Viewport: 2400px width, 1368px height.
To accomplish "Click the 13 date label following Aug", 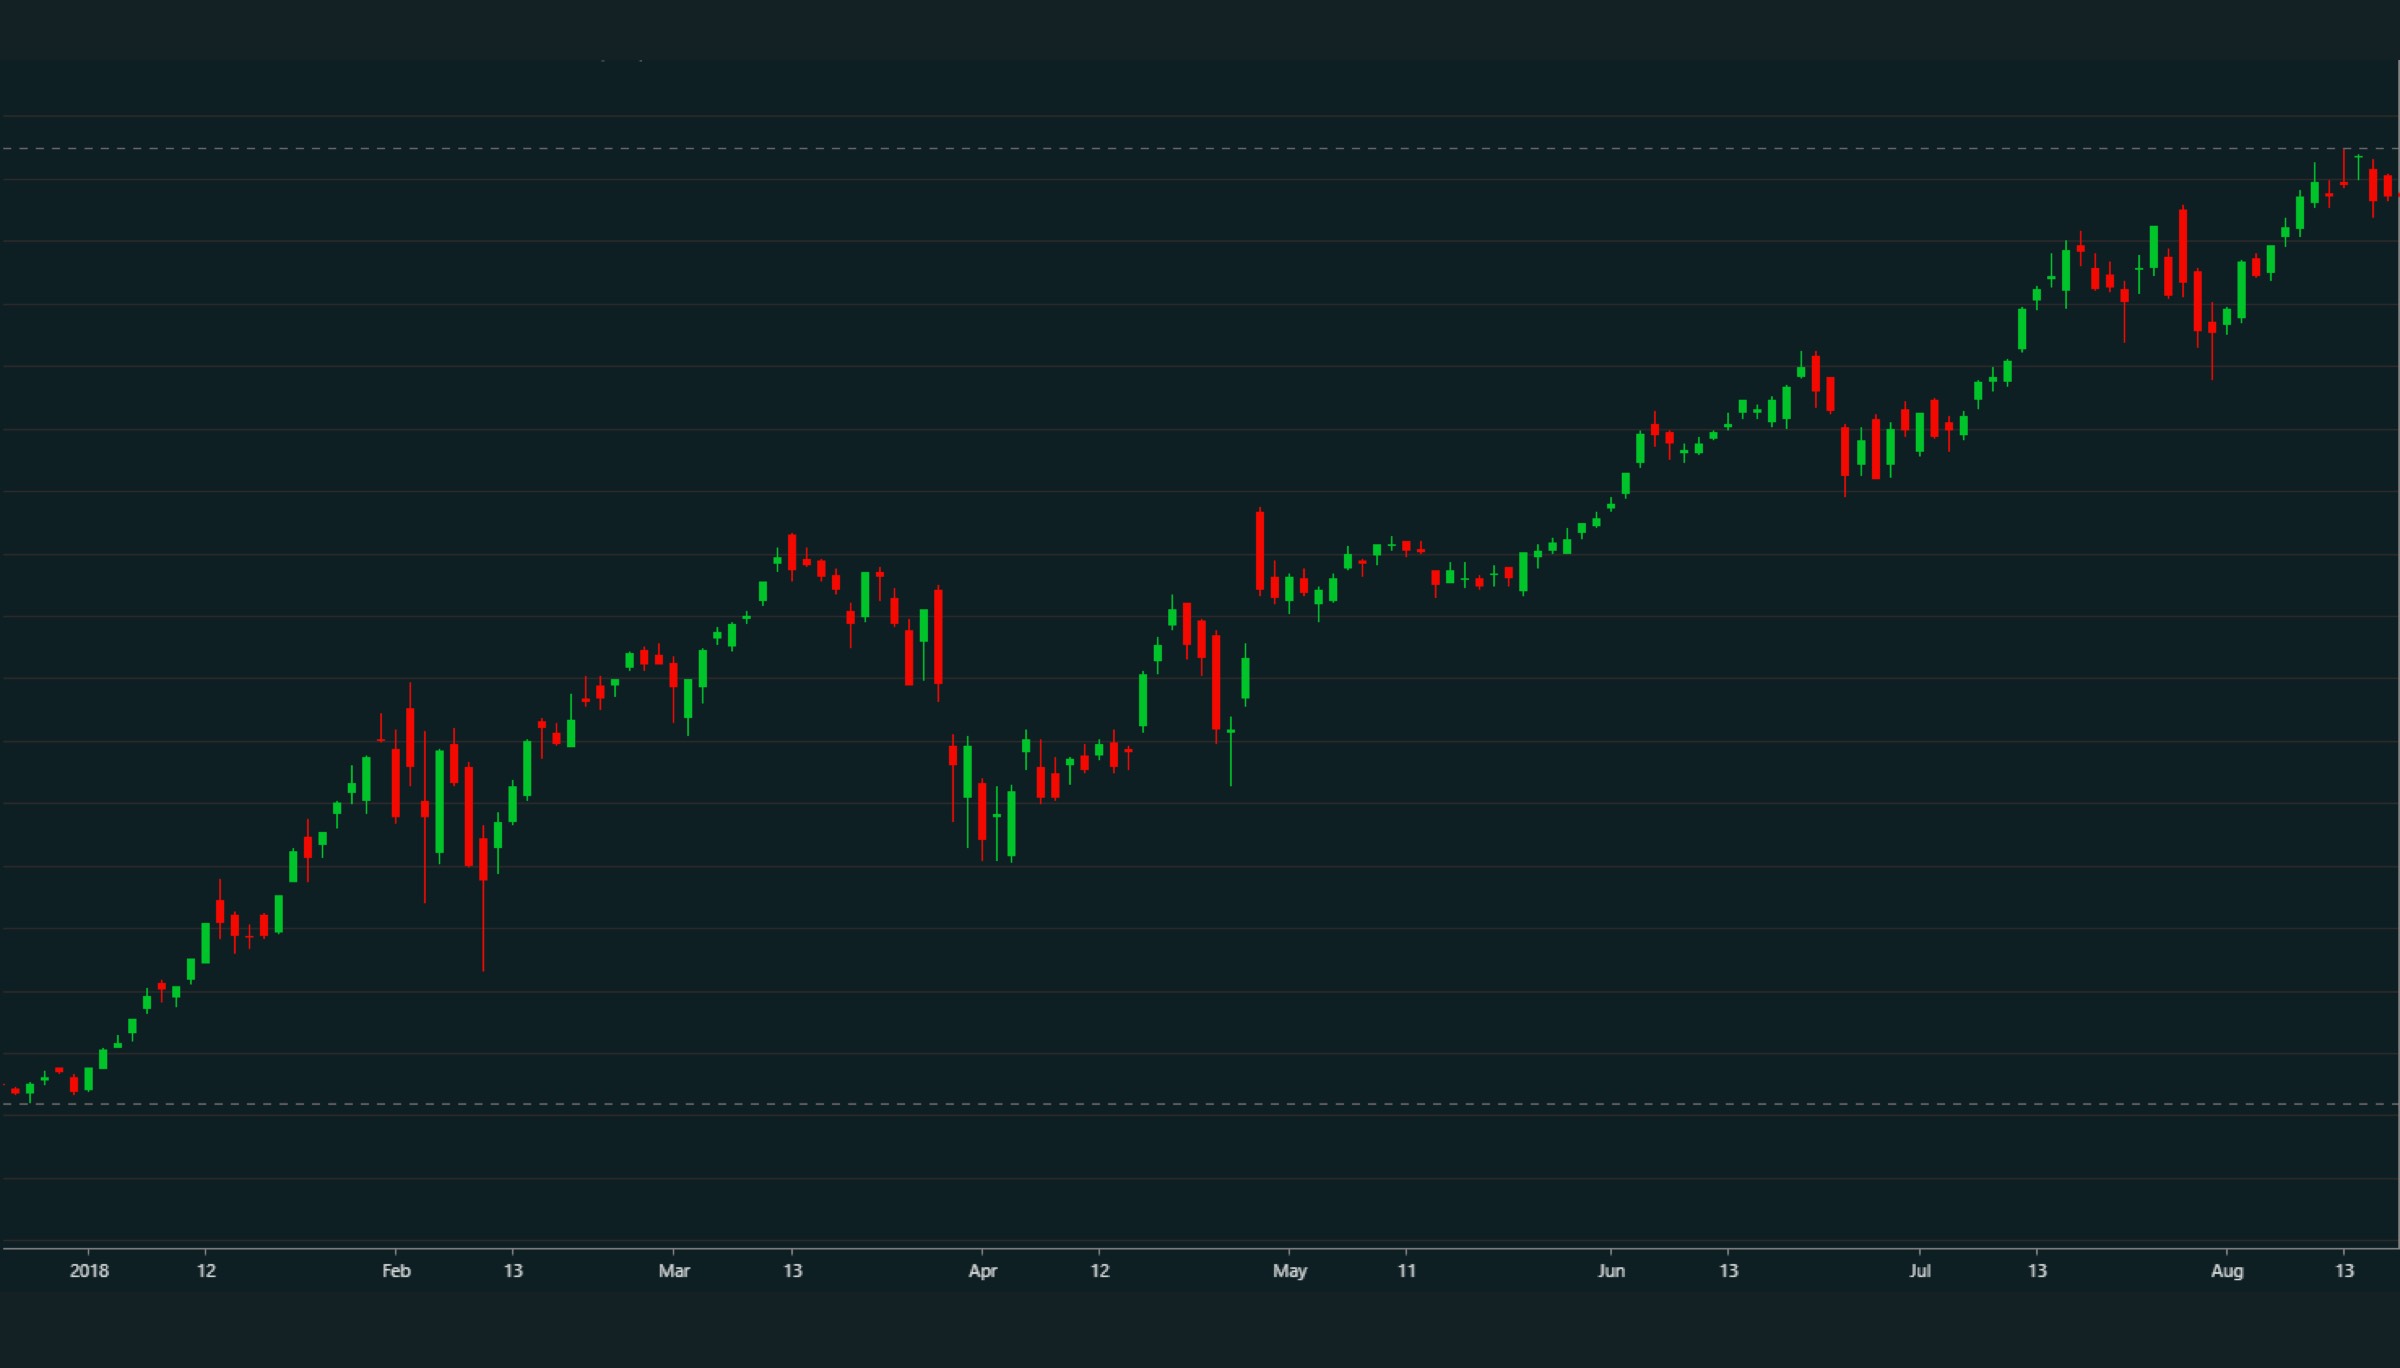I will (x=2345, y=1271).
